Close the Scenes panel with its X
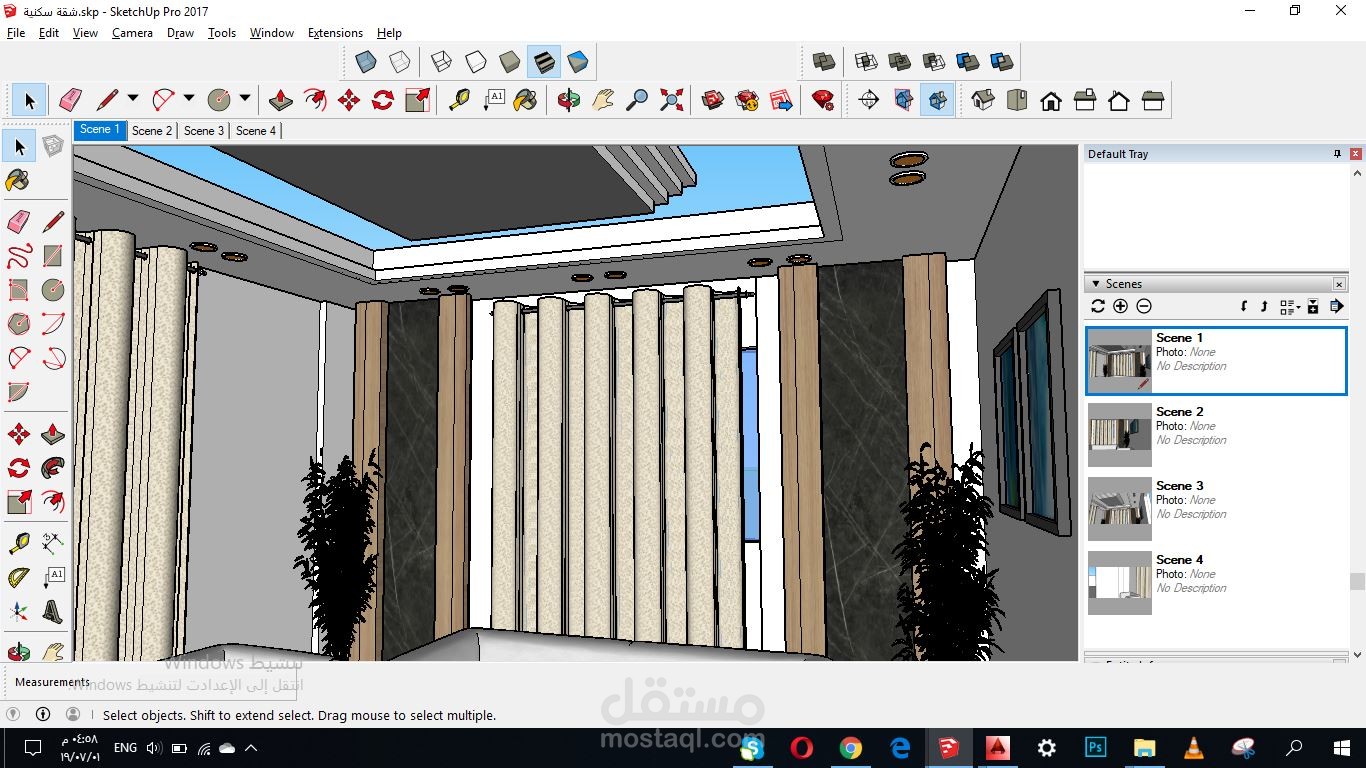Screen dimensions: 1366x768 (x=1339, y=284)
